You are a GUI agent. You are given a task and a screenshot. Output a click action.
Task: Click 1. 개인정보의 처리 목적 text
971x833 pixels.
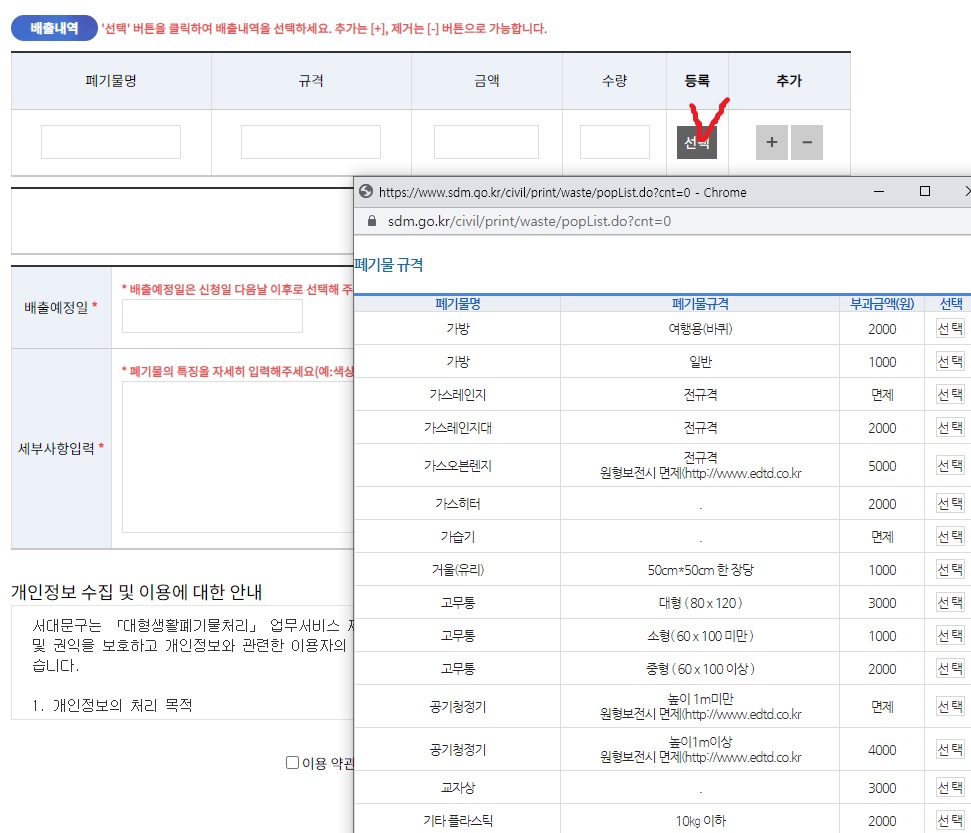click(x=112, y=705)
